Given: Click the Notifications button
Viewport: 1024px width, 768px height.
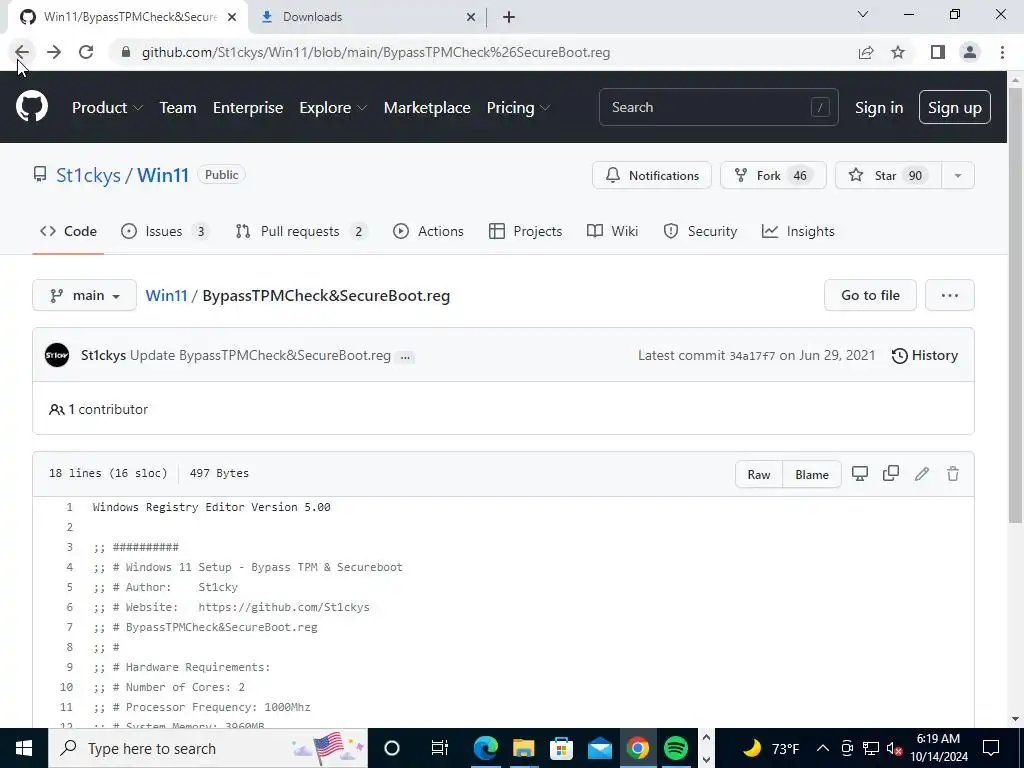Looking at the screenshot, I should click(652, 176).
